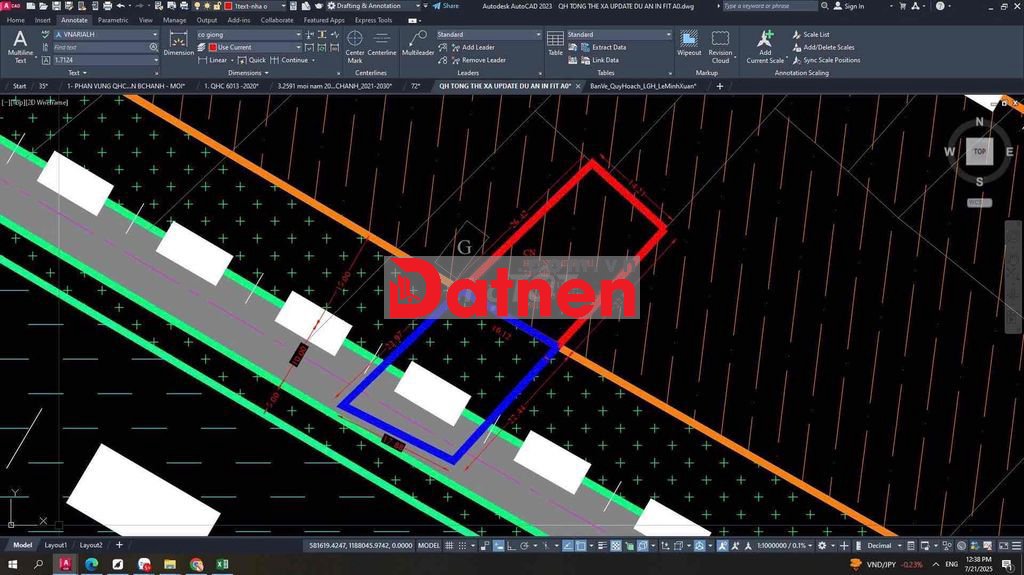Select the Revision Cloud tool

(x=720, y=46)
